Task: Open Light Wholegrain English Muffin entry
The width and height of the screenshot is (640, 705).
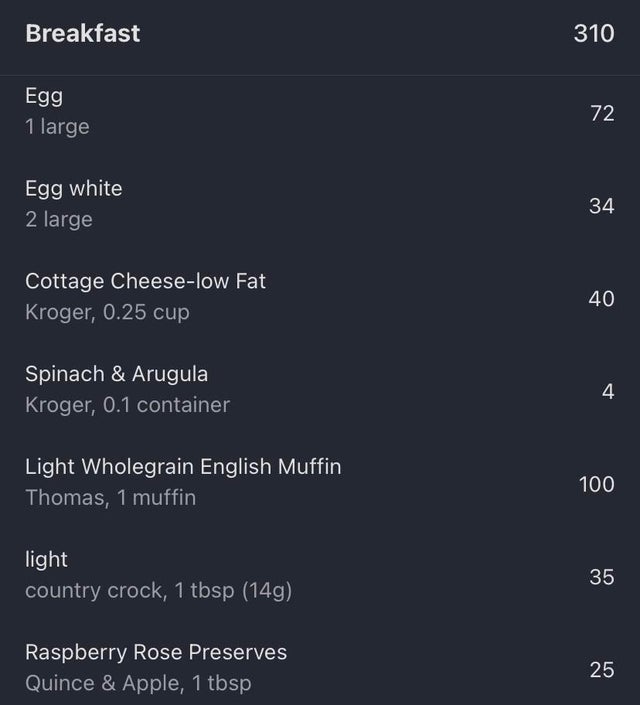Action: point(320,482)
